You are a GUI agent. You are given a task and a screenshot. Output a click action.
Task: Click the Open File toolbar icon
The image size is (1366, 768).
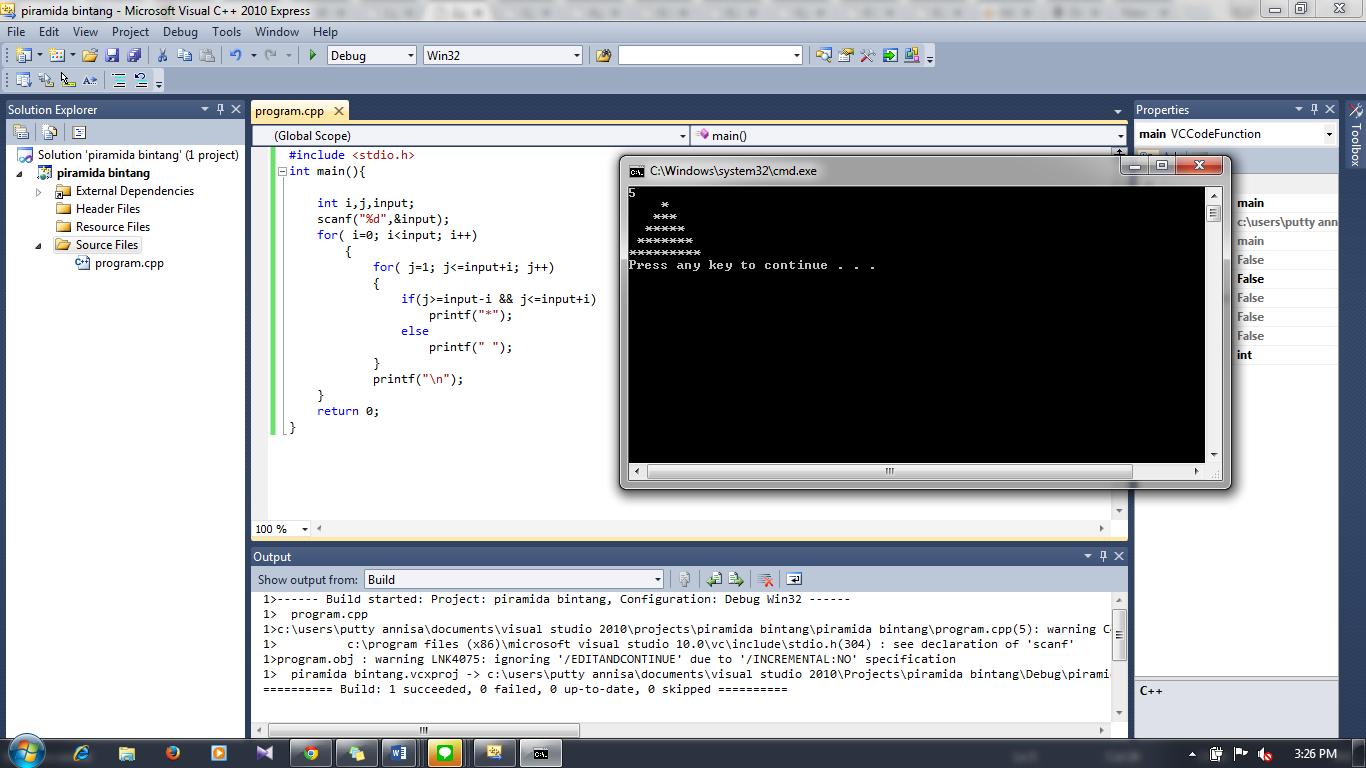(90, 55)
